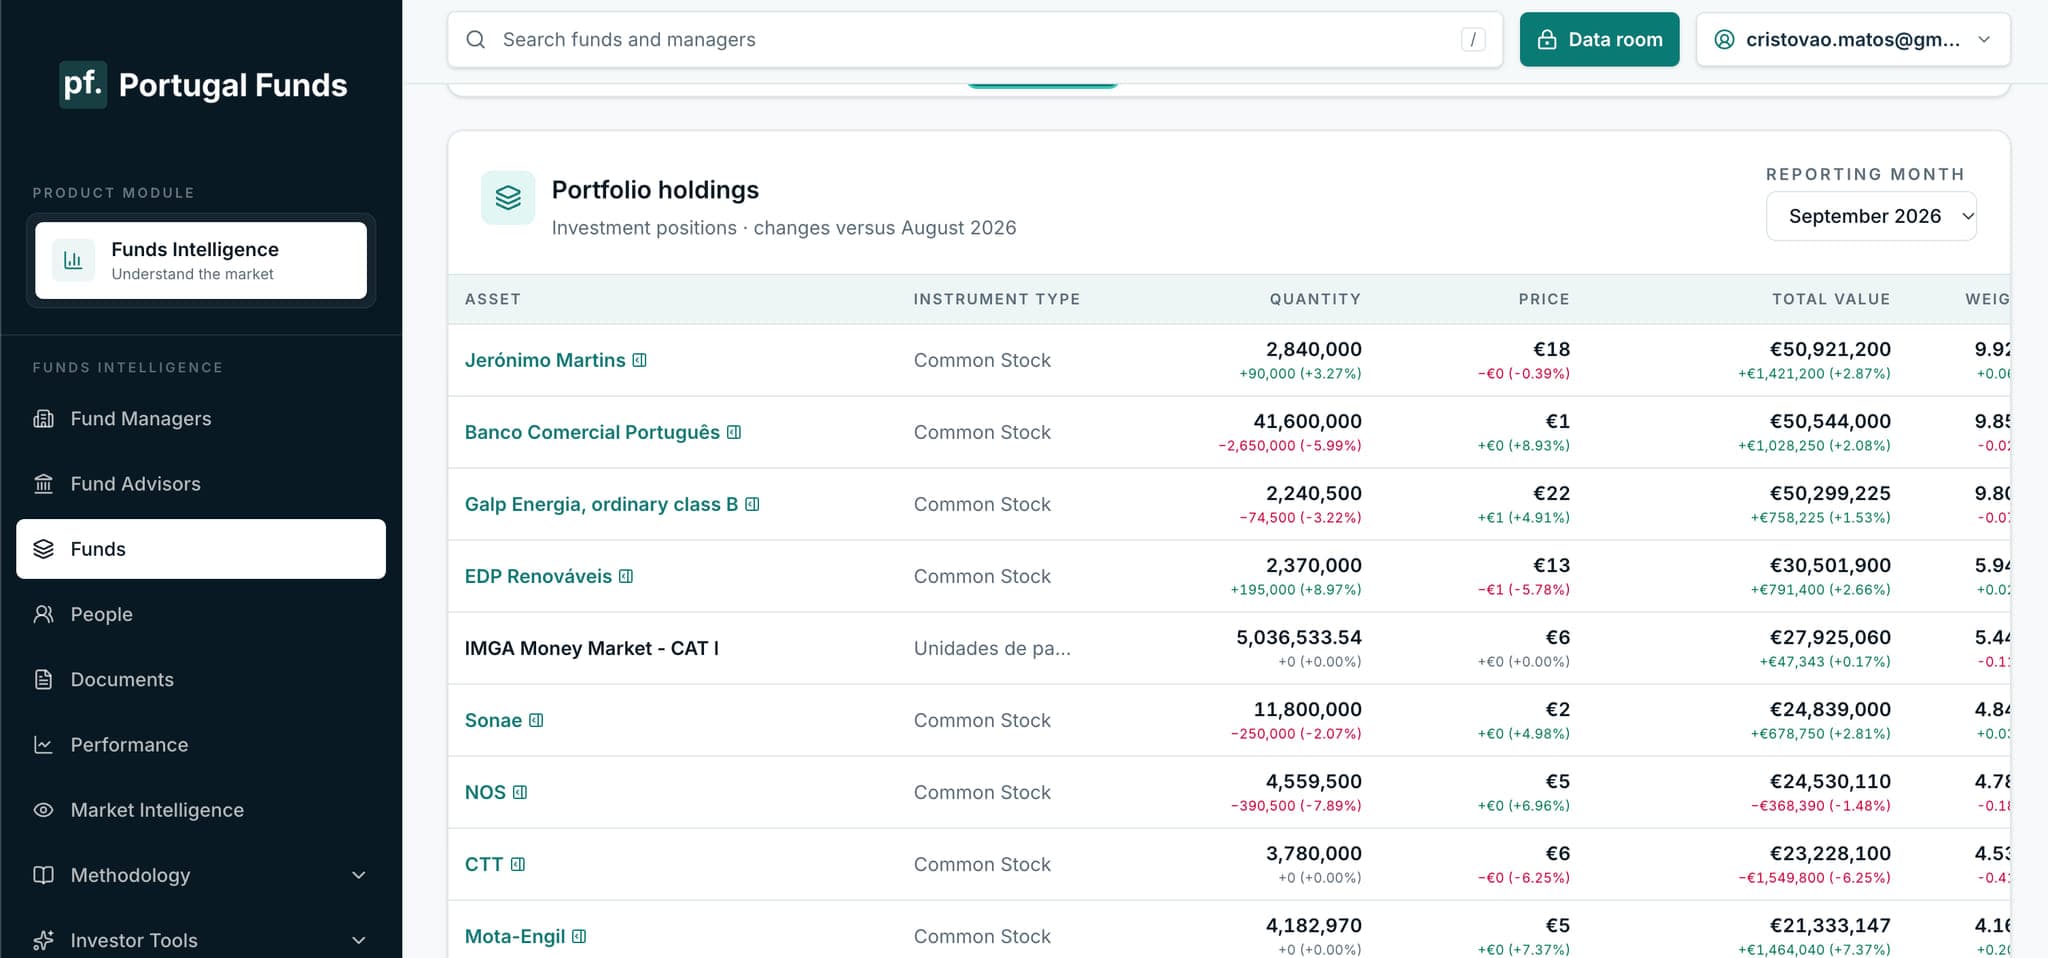Open side panel icon beside NOS
This screenshot has height=958, width=2048.
pyautogui.click(x=520, y=792)
